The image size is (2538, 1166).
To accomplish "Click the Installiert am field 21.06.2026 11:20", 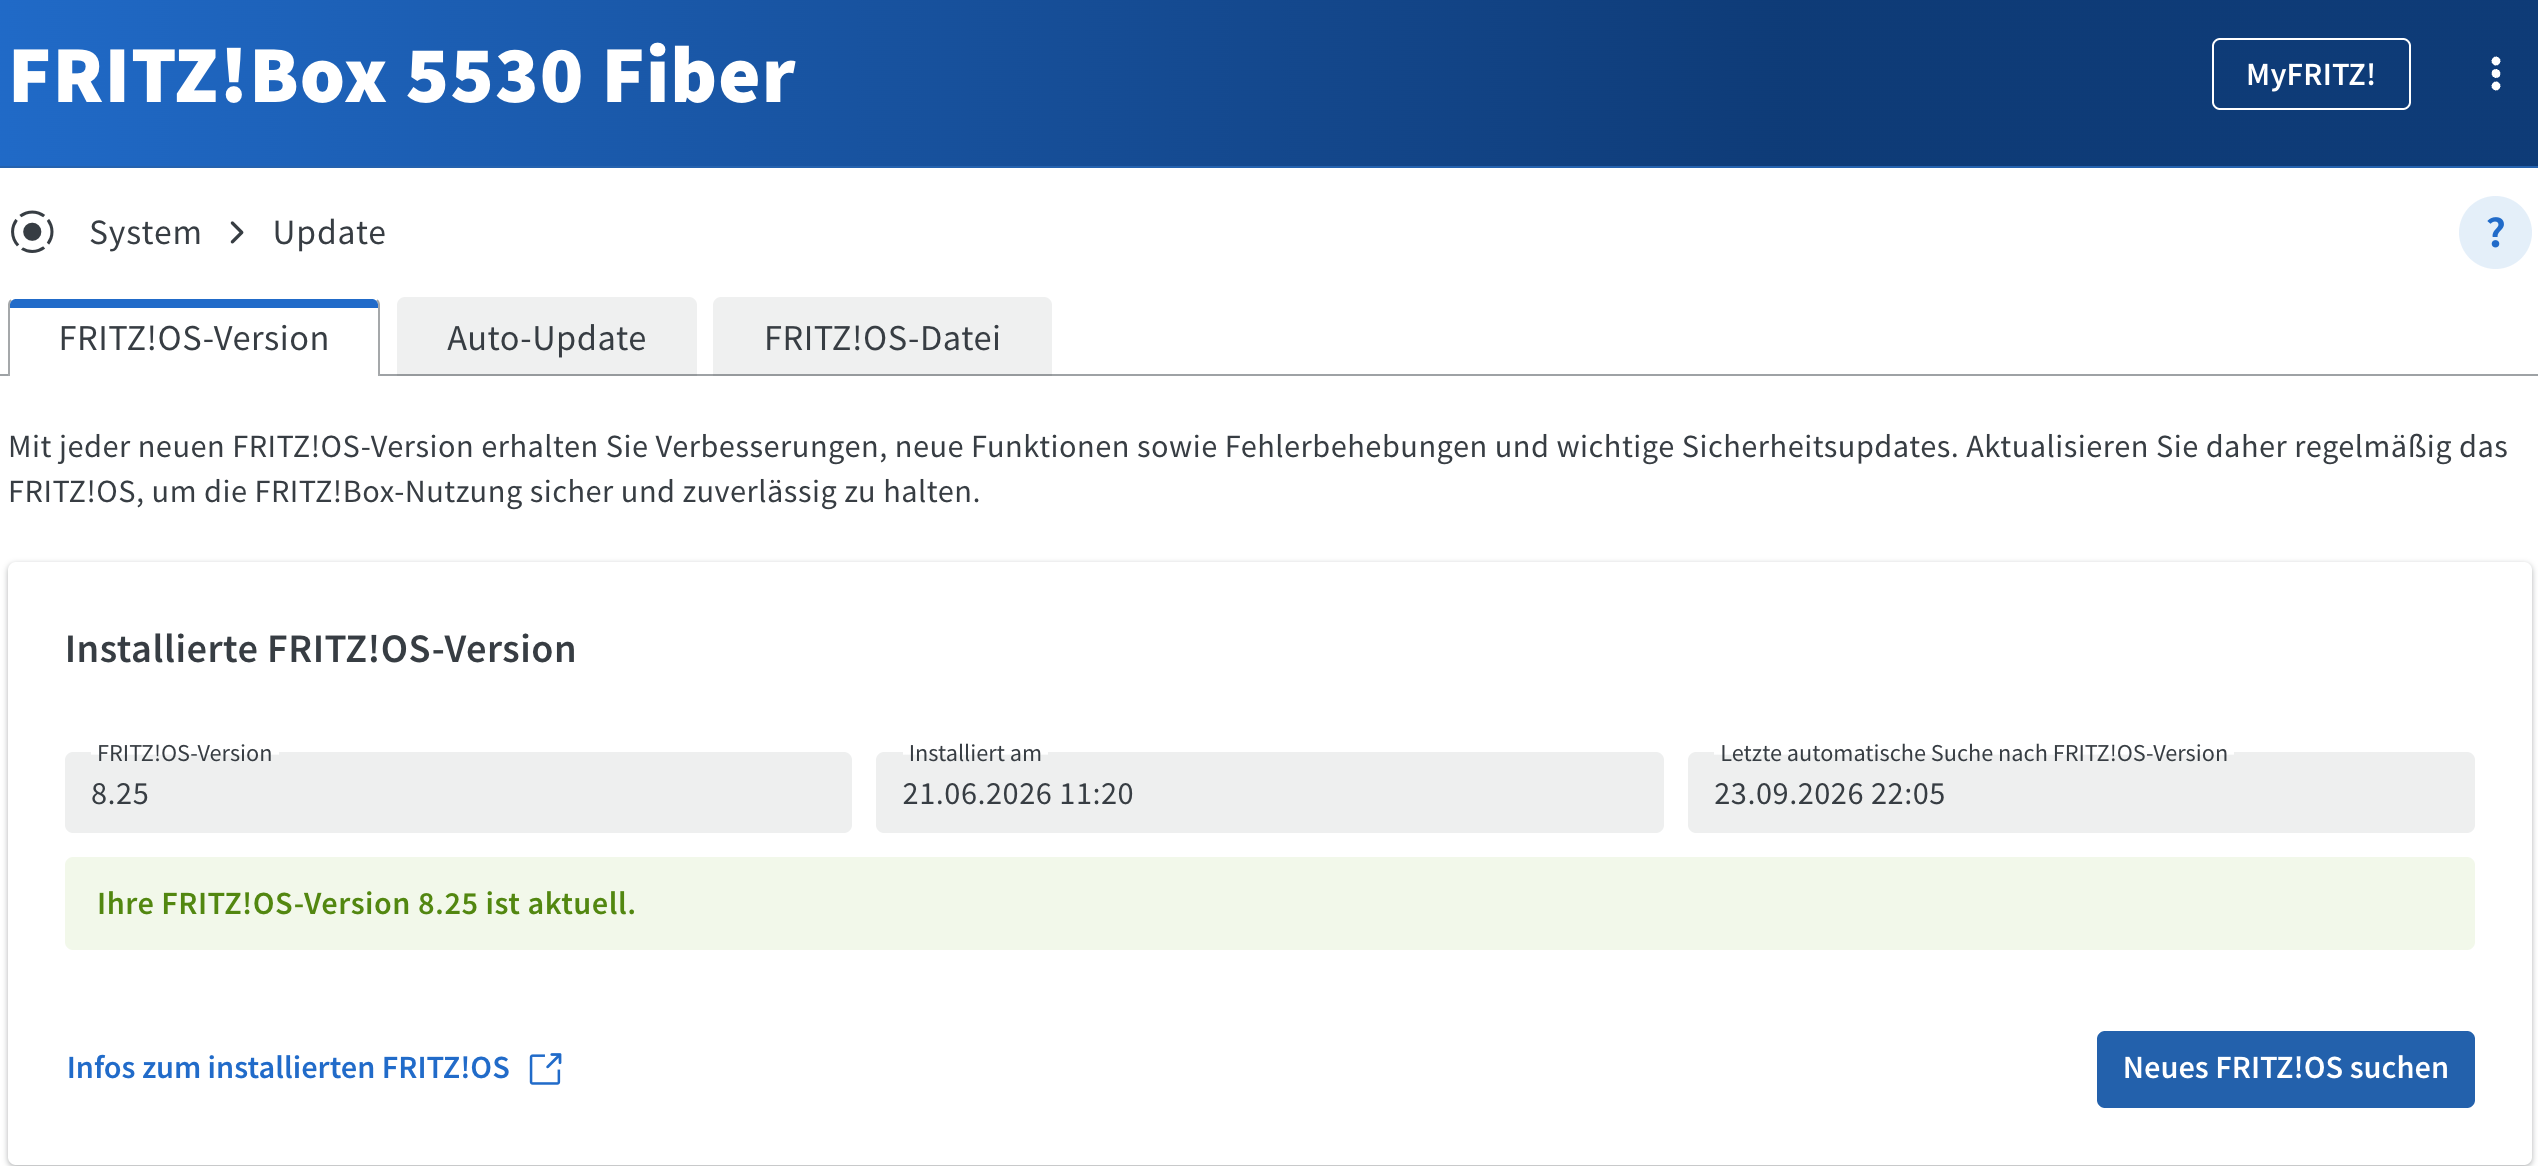I will [x=1269, y=792].
